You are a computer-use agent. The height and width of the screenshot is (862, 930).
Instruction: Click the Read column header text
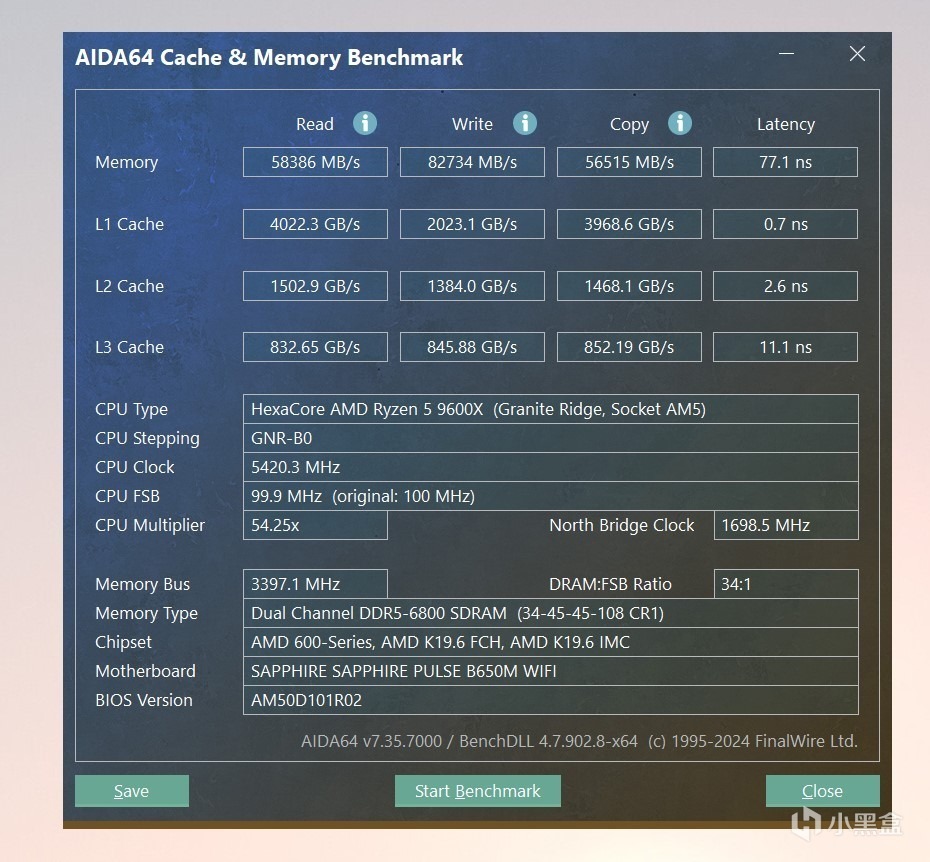tap(314, 124)
